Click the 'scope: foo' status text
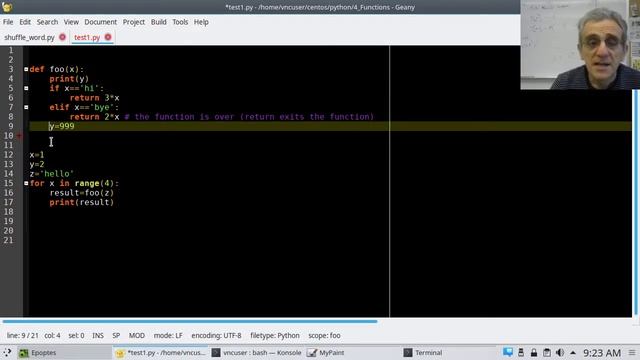This screenshot has width=640, height=360. 324,336
